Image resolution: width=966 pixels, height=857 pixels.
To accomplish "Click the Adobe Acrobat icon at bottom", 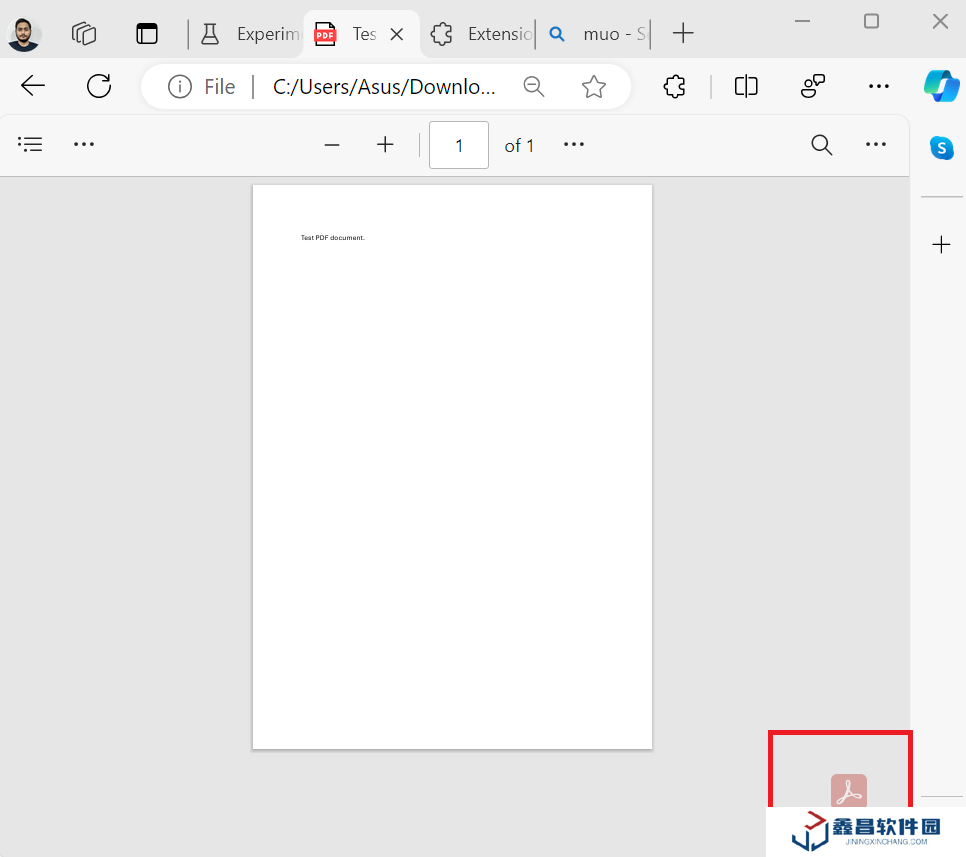I will click(x=849, y=791).
